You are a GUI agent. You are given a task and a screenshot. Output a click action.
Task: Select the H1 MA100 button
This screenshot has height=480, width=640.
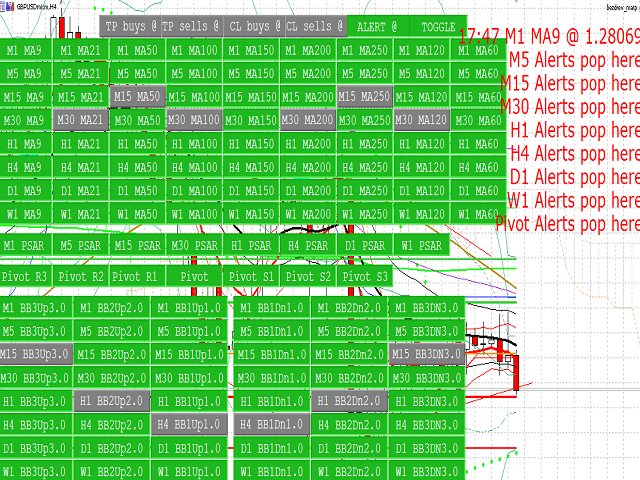point(194,144)
